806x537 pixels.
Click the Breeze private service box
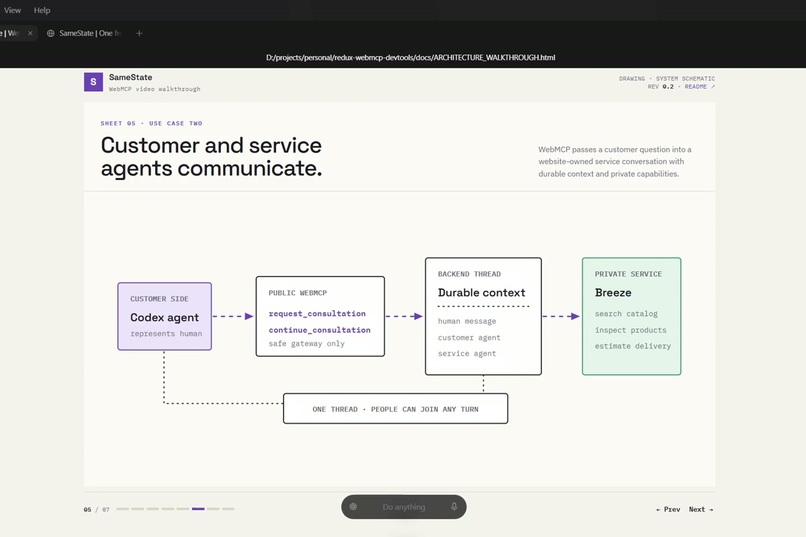coord(631,316)
